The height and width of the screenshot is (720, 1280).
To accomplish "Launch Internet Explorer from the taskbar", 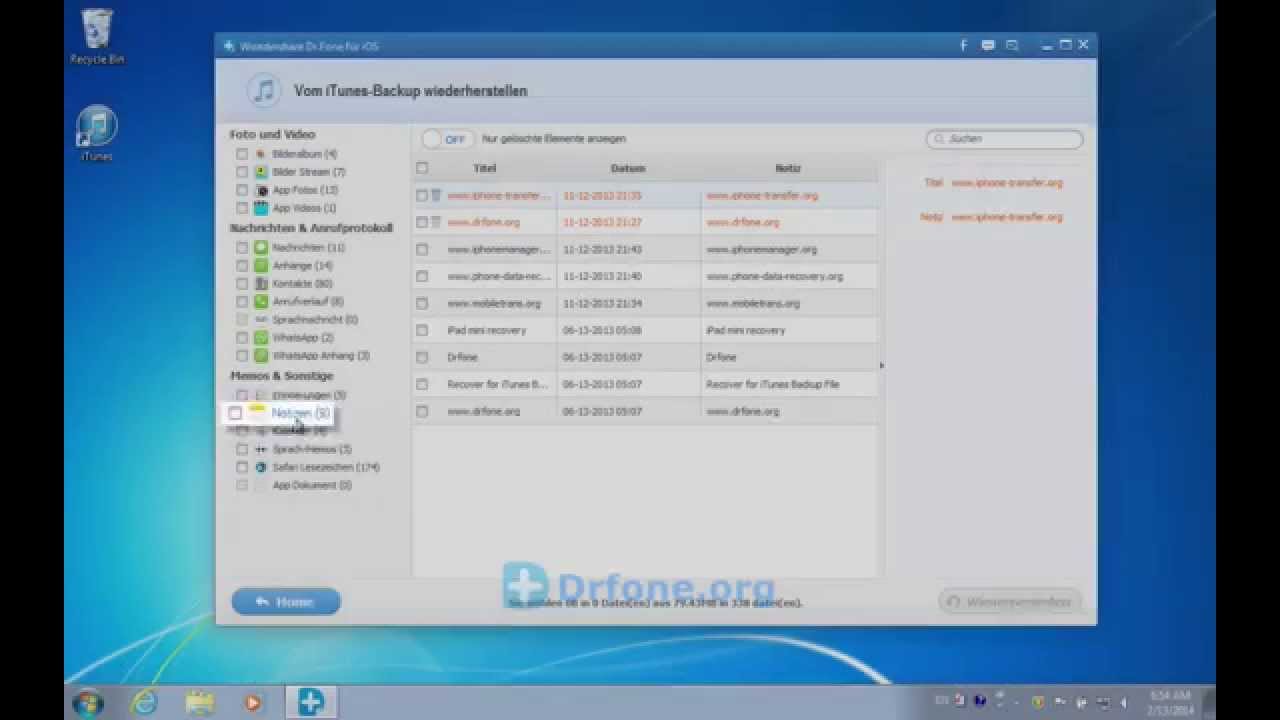I will (145, 702).
